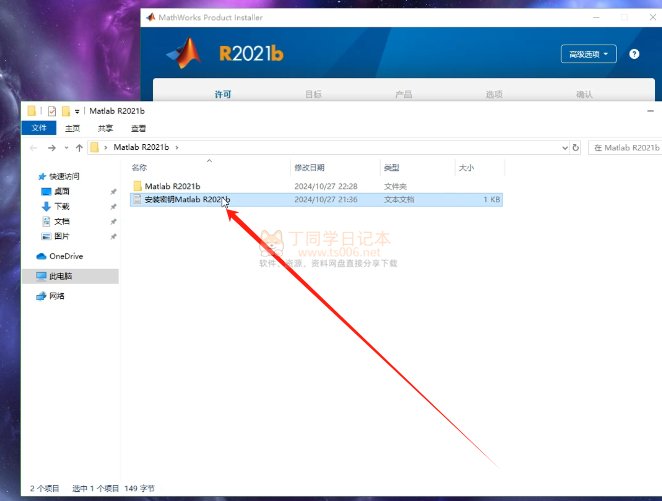Click the help question mark icon in the installer
This screenshot has height=501, width=662.
(634, 54)
